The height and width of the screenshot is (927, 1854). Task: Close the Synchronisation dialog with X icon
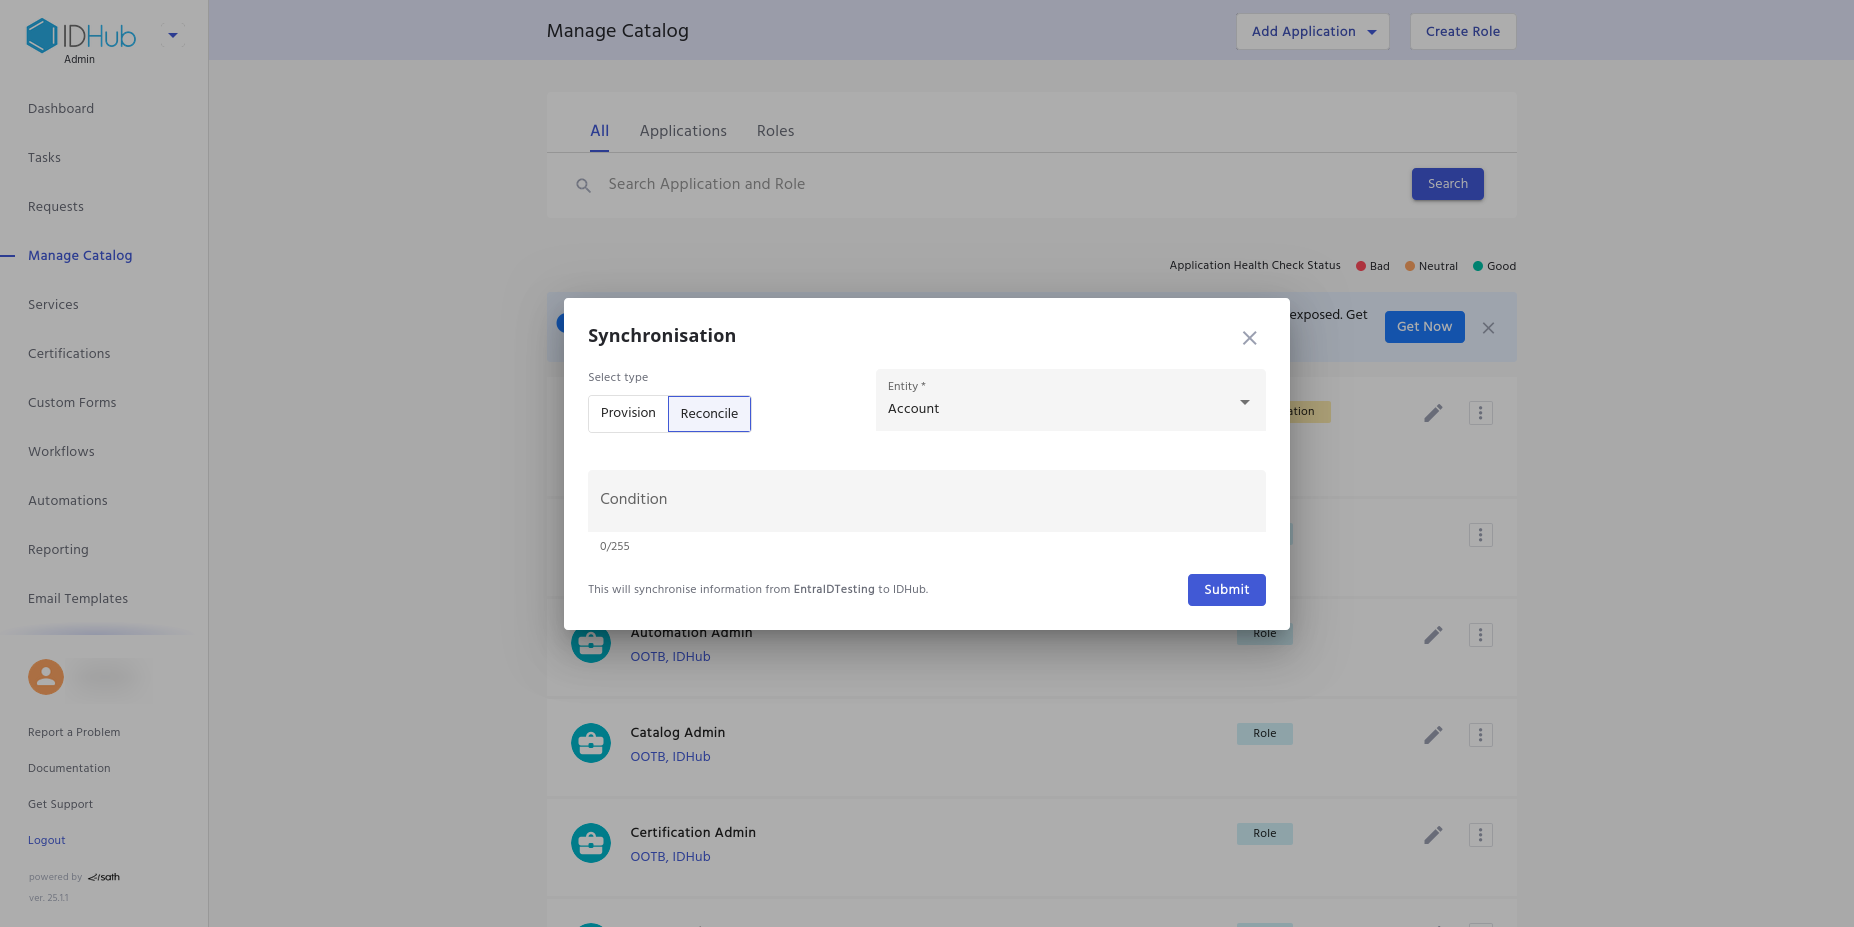(x=1249, y=338)
